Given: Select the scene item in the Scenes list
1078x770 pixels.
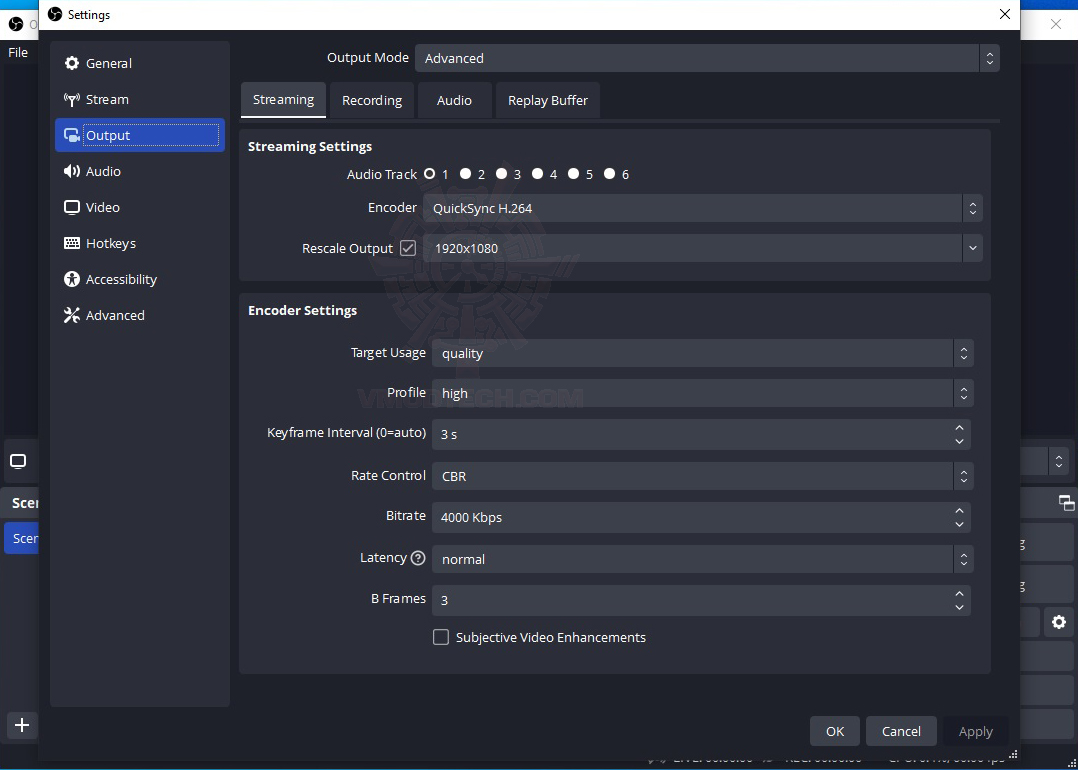Looking at the screenshot, I should click(x=22, y=538).
